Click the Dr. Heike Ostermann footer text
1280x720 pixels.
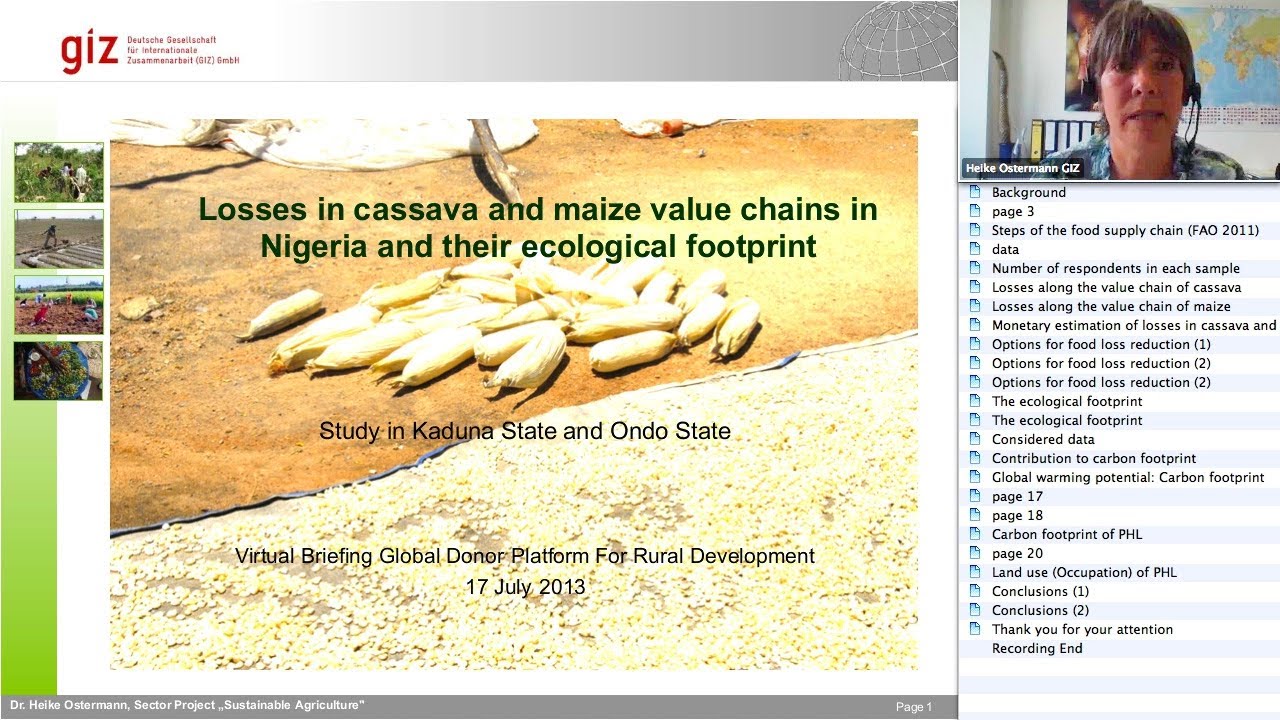pyautogui.click(x=187, y=706)
